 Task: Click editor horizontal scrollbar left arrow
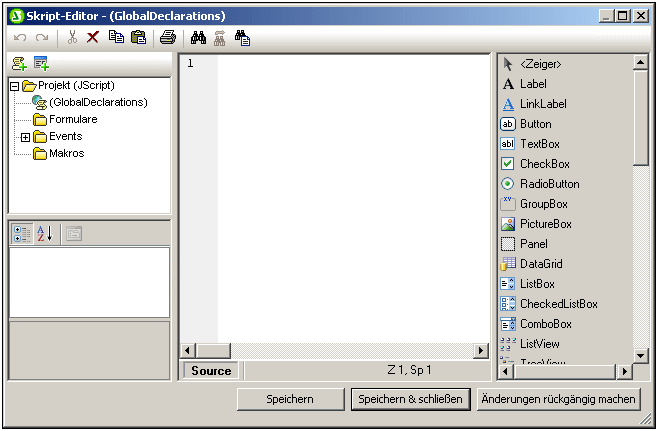(x=188, y=351)
